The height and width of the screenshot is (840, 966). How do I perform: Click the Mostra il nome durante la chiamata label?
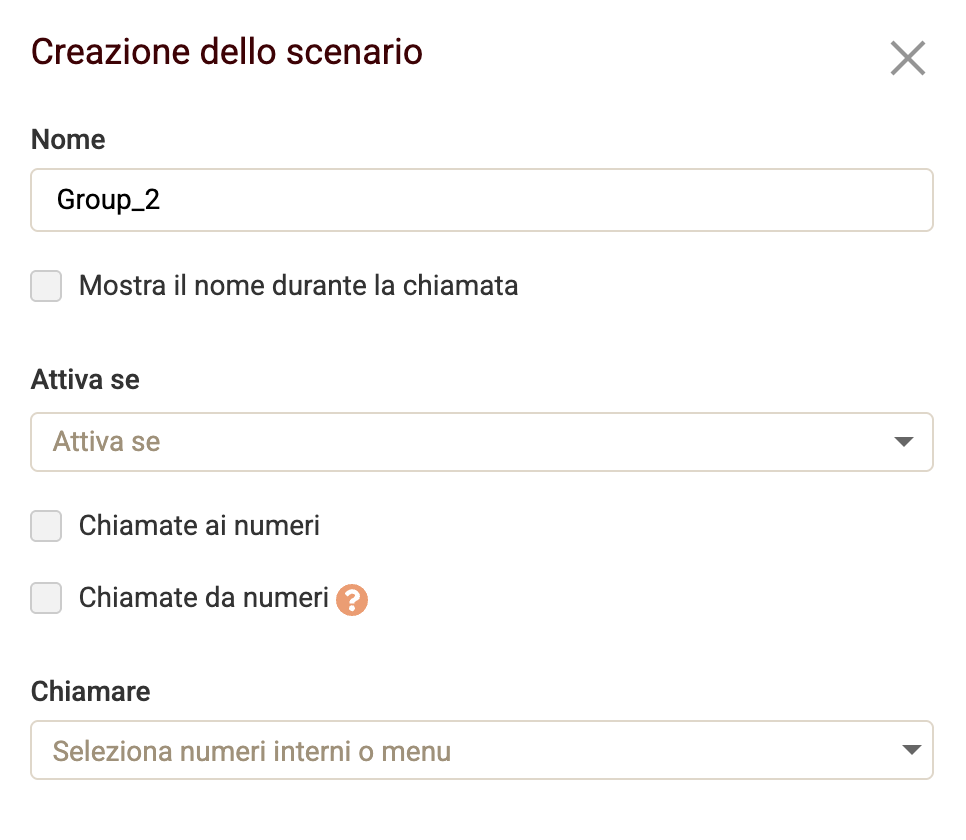pos(298,286)
